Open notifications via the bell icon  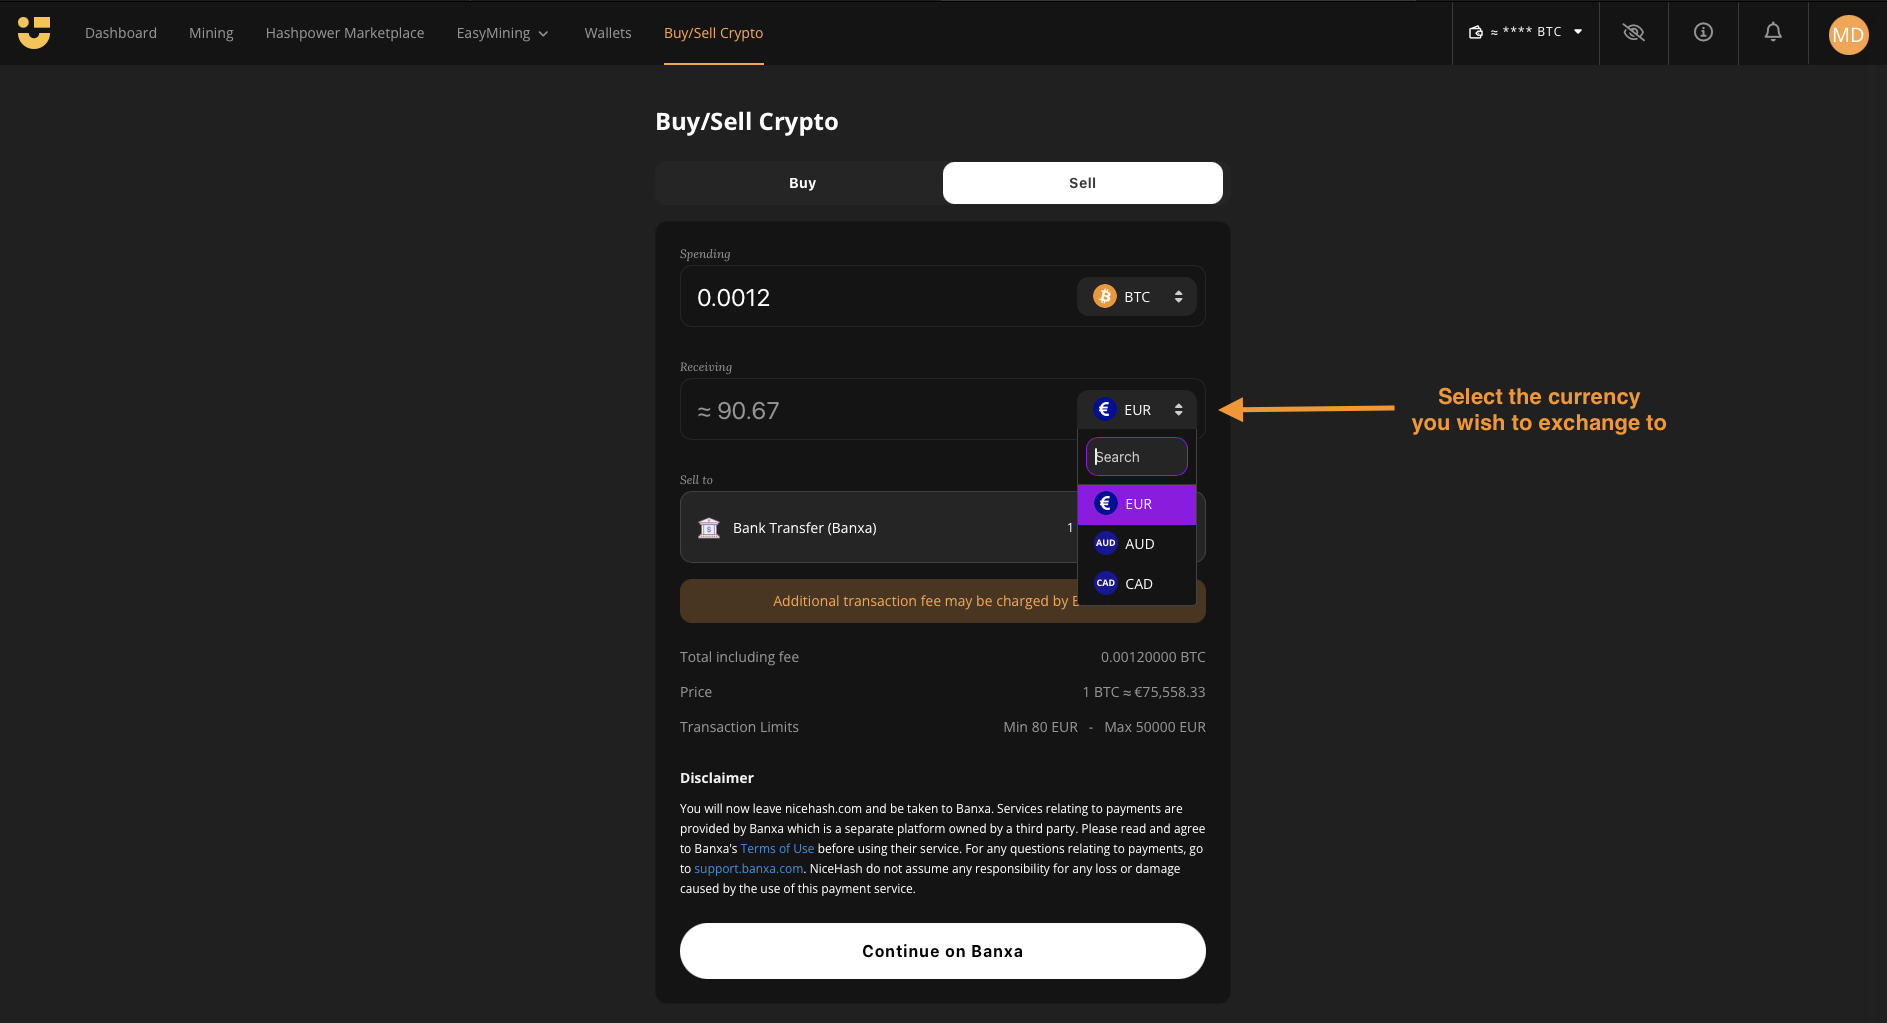pyautogui.click(x=1772, y=32)
